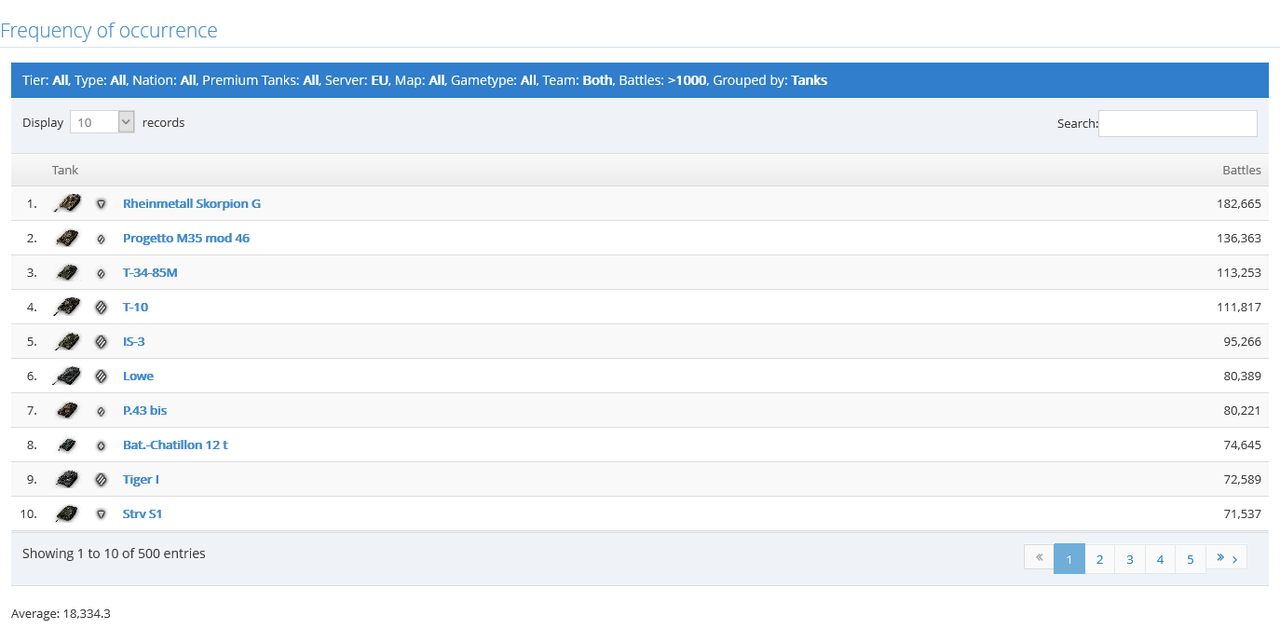Viewport: 1280px width, 631px height.
Task: Click the Bat.-Chatillon 12 t tank icon
Action: coord(68,445)
